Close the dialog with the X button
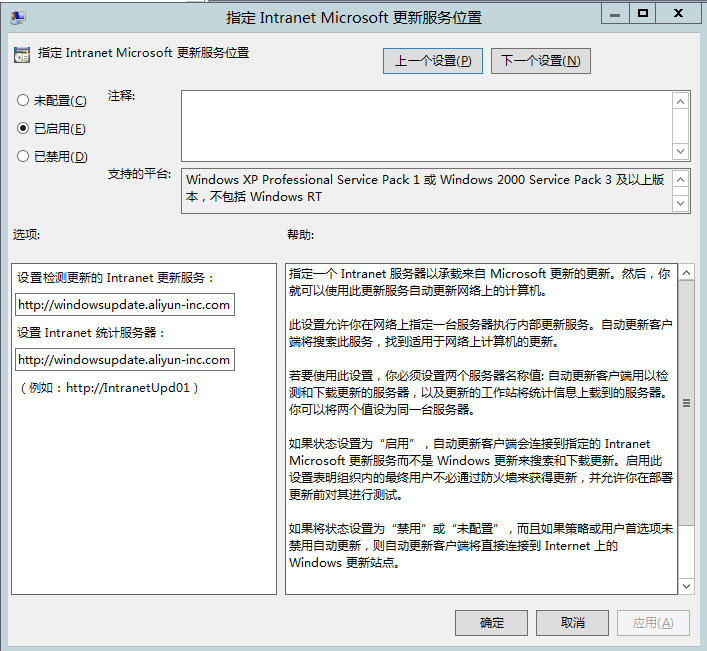The width and height of the screenshot is (707, 651). [x=678, y=12]
